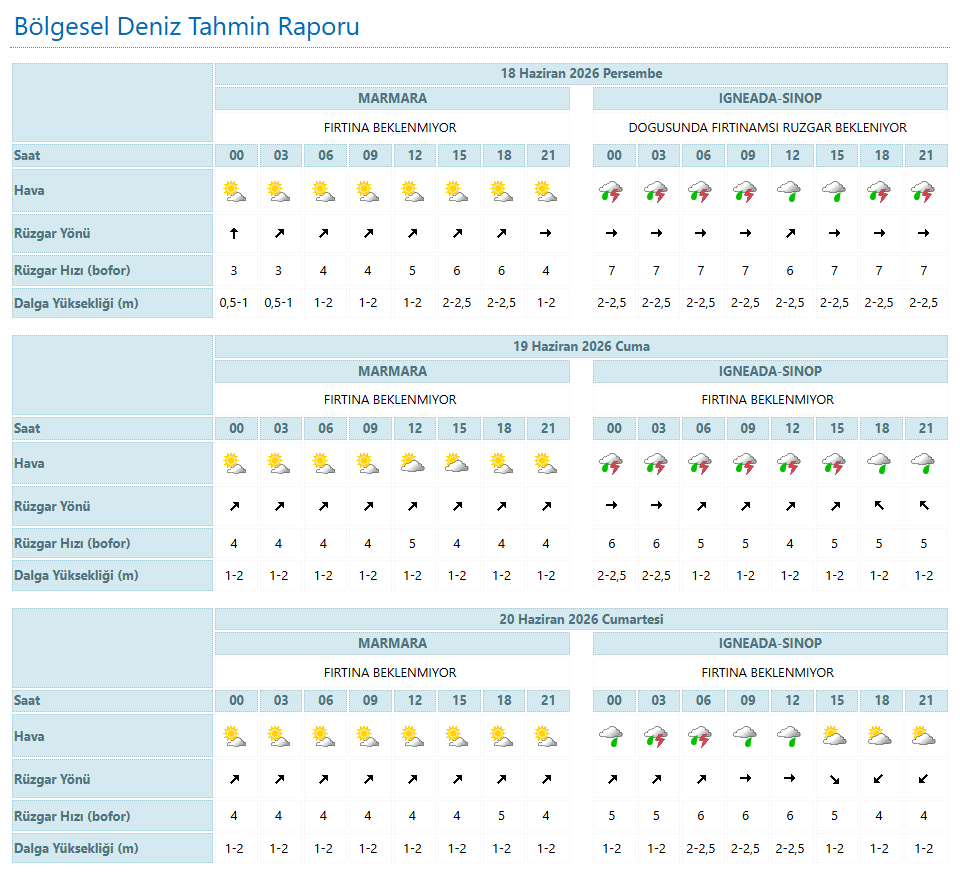
Task: Click the 18 Haziran Marmara 00 sunny weather icon
Action: [x=234, y=192]
